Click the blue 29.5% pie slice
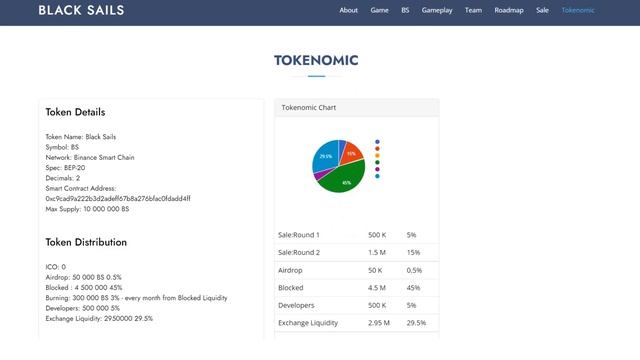This screenshot has width=640, height=360. [325, 156]
